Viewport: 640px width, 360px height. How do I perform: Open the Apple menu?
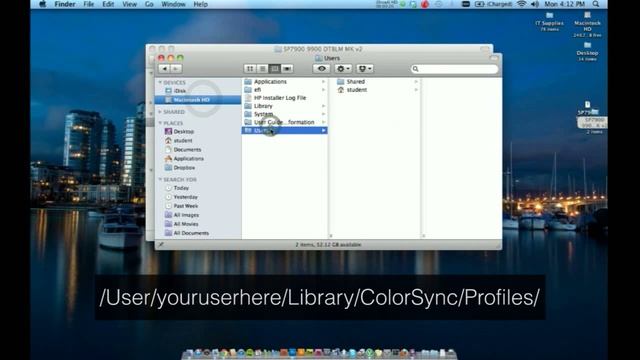42,4
